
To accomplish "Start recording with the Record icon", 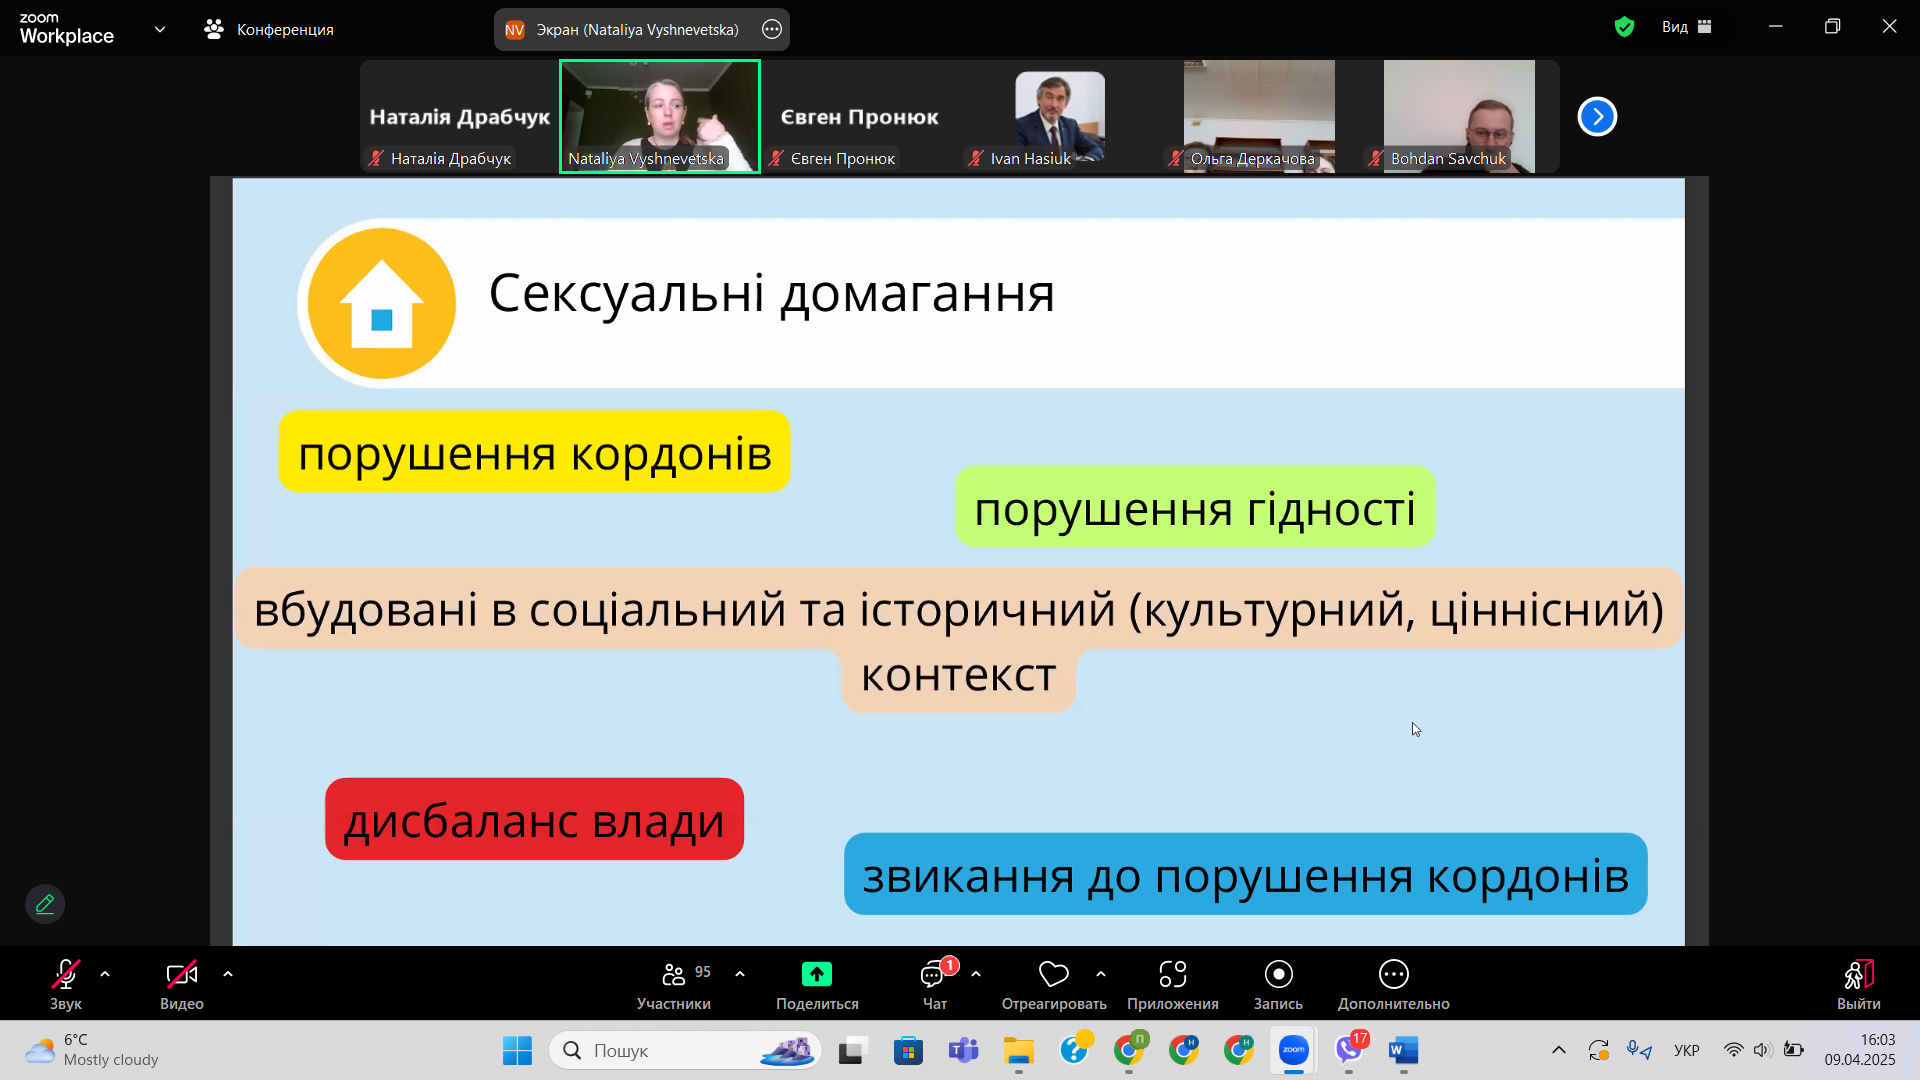I will click(x=1278, y=974).
